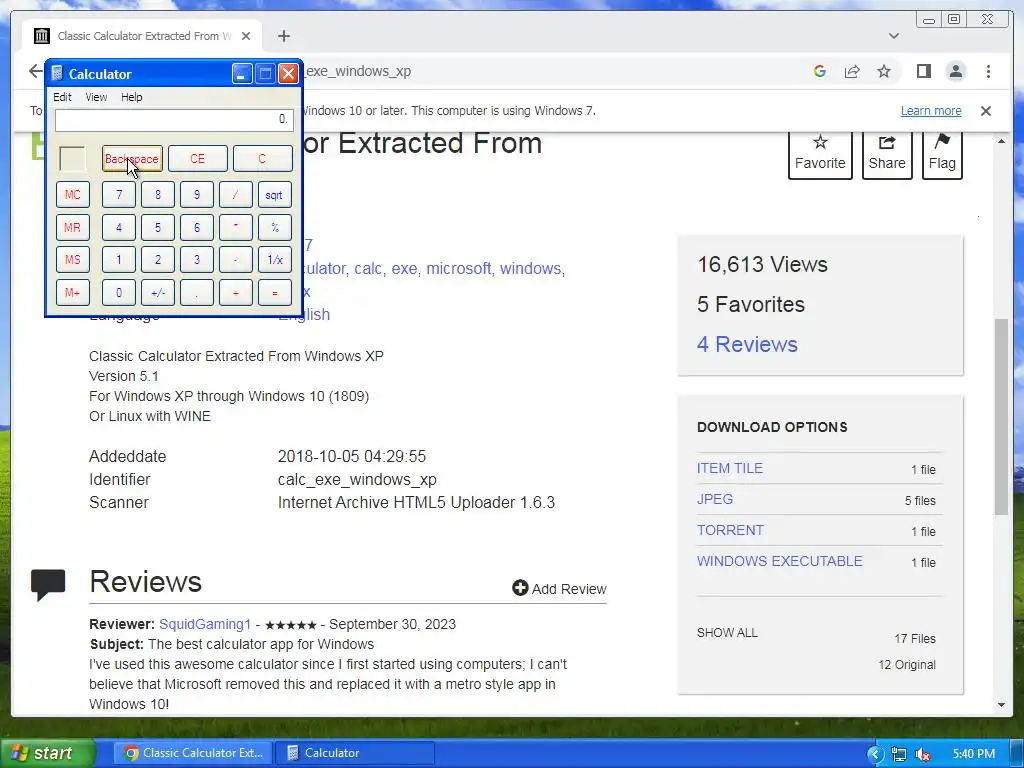Viewport: 1024px width, 768px height.
Task: Switch to Calculator taskbar button
Action: click(355, 753)
